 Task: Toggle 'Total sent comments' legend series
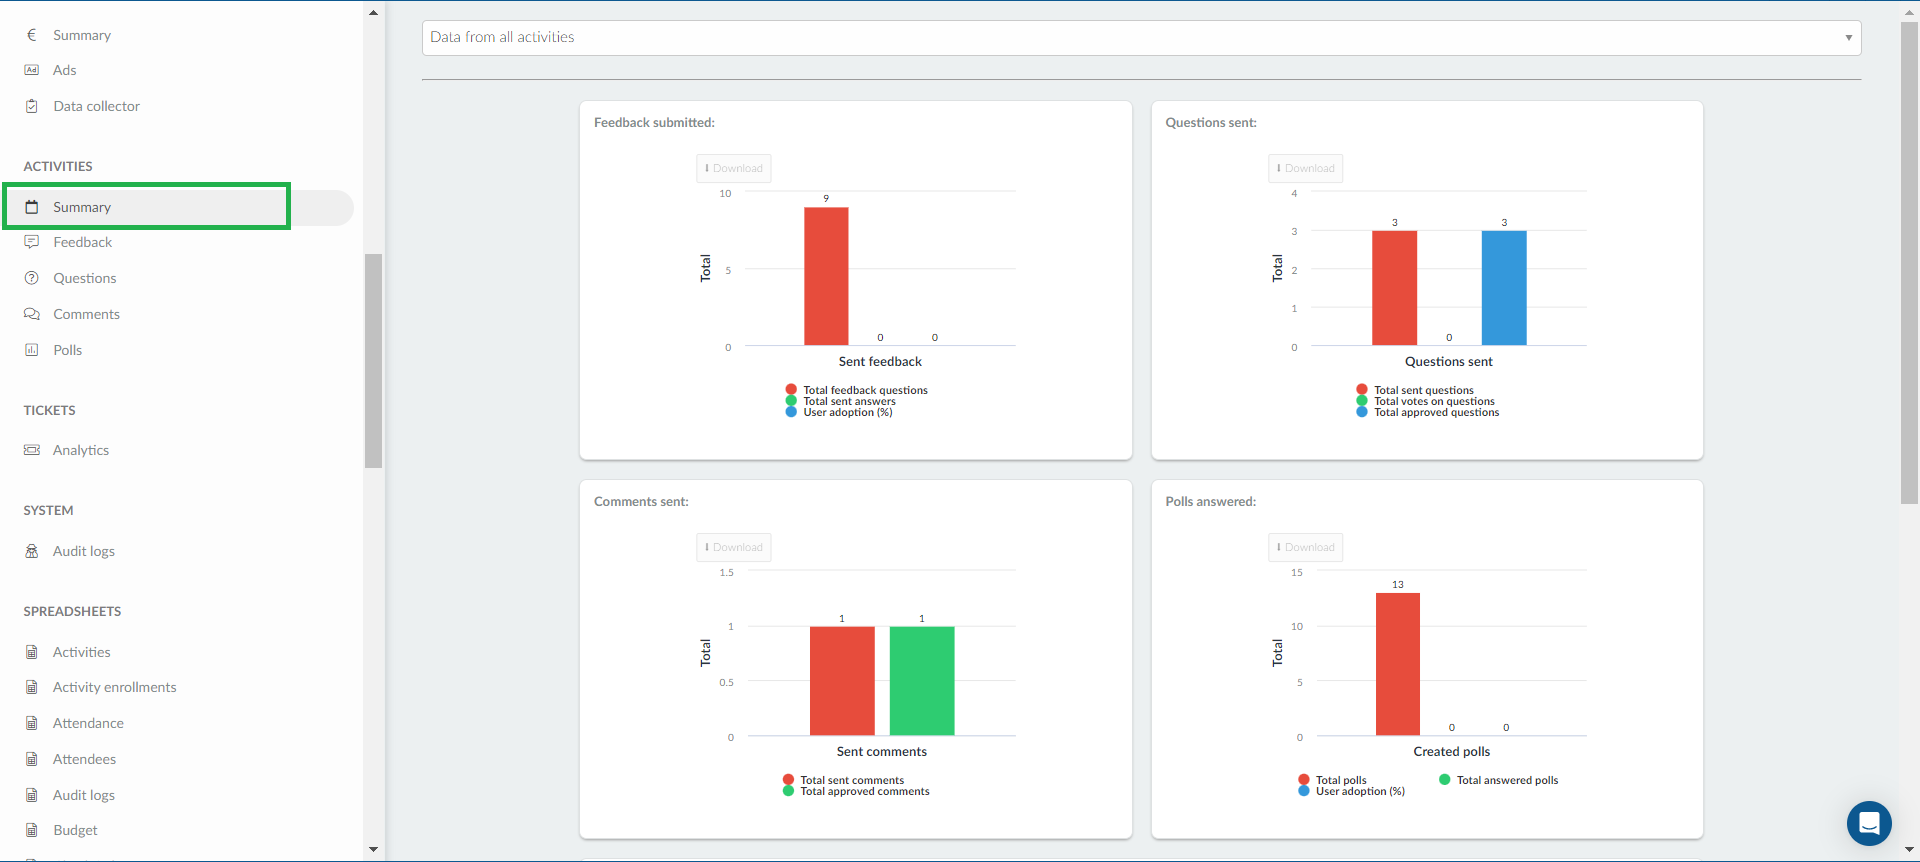pos(844,780)
